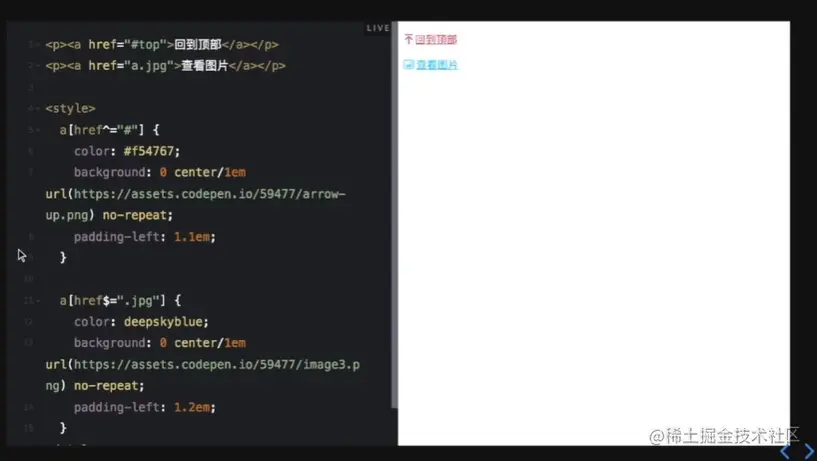
Task: Fold the a[href$=".jpg"] rule arrow
Action: (x=38, y=301)
